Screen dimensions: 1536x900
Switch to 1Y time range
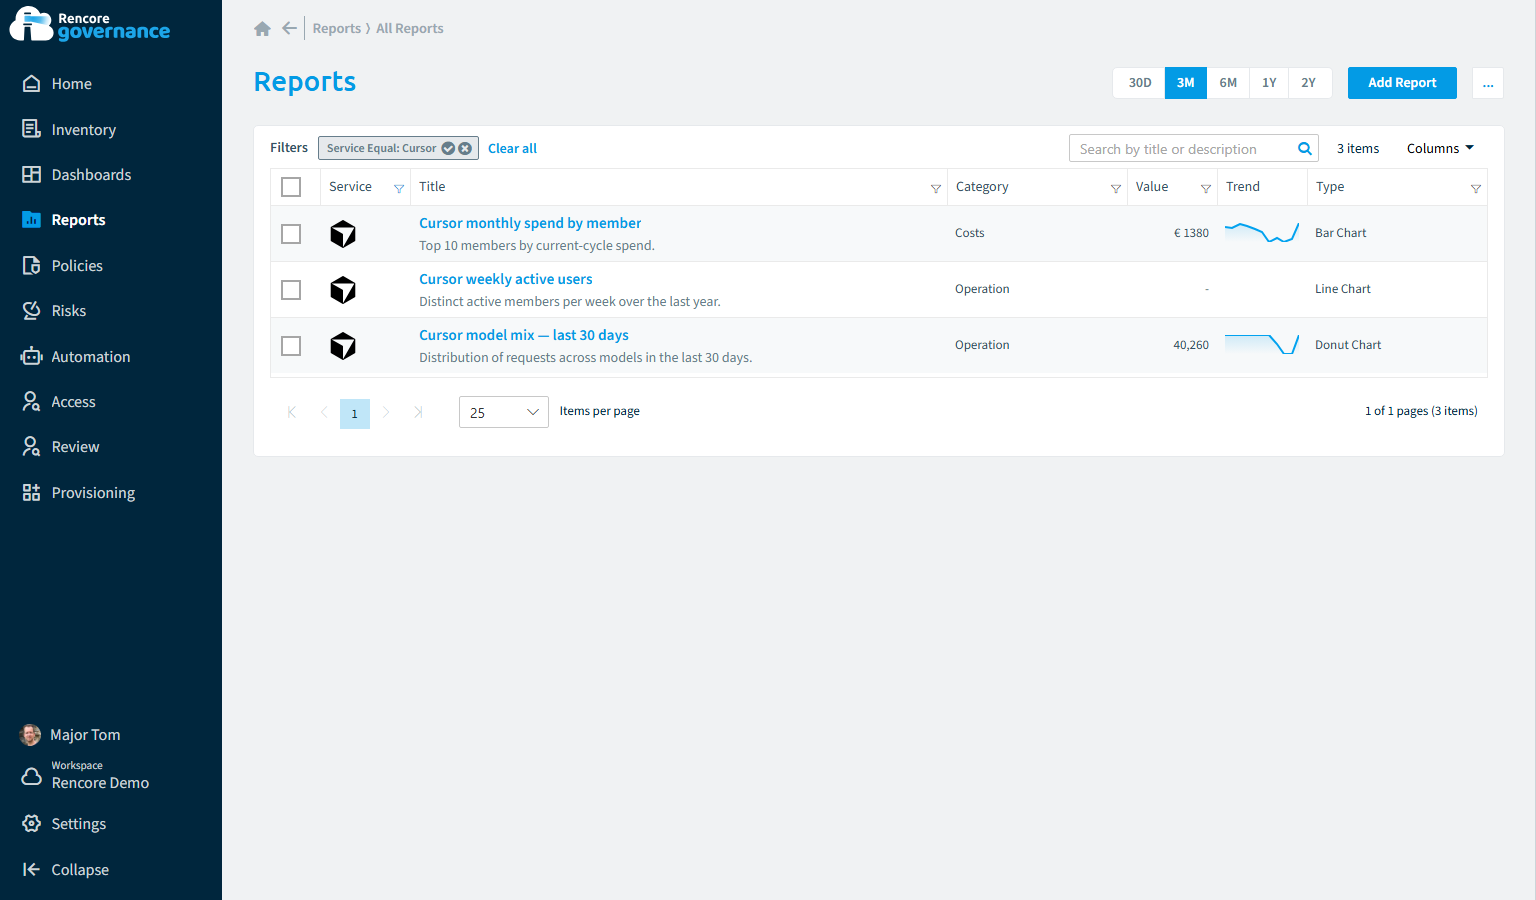1269,83
